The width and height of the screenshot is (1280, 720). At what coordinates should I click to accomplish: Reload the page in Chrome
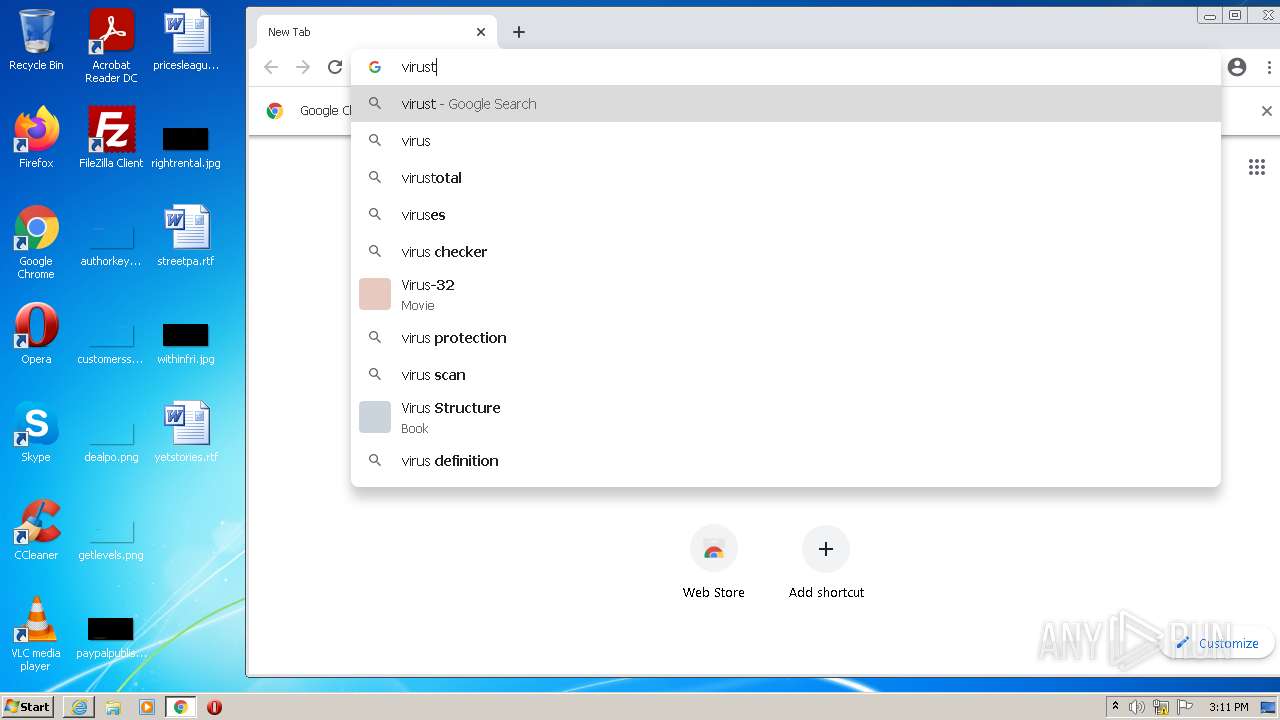tap(335, 67)
